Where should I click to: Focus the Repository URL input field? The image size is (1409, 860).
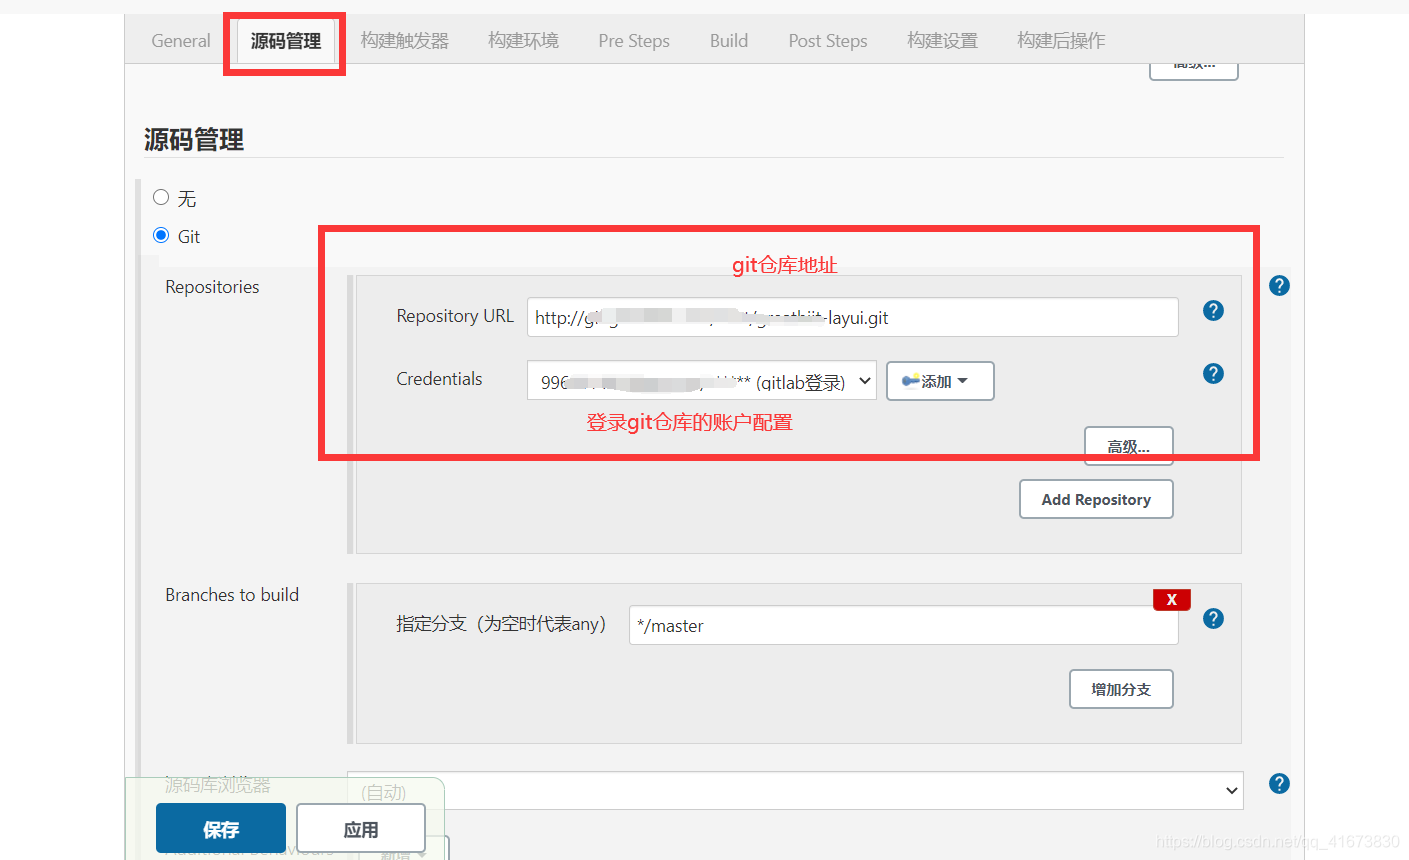(x=853, y=317)
